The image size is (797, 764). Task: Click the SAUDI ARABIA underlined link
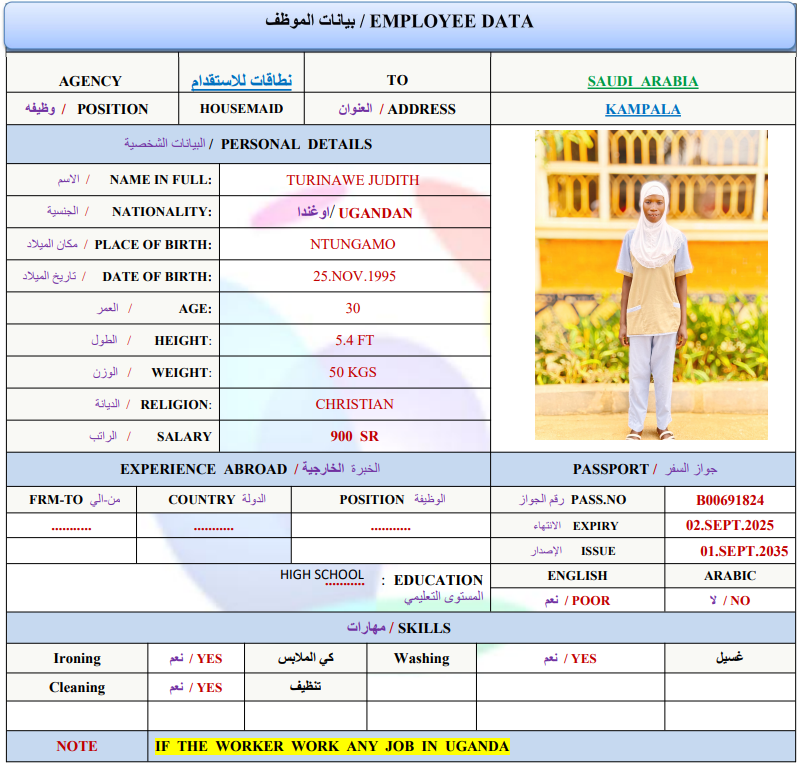pyautogui.click(x=642, y=81)
